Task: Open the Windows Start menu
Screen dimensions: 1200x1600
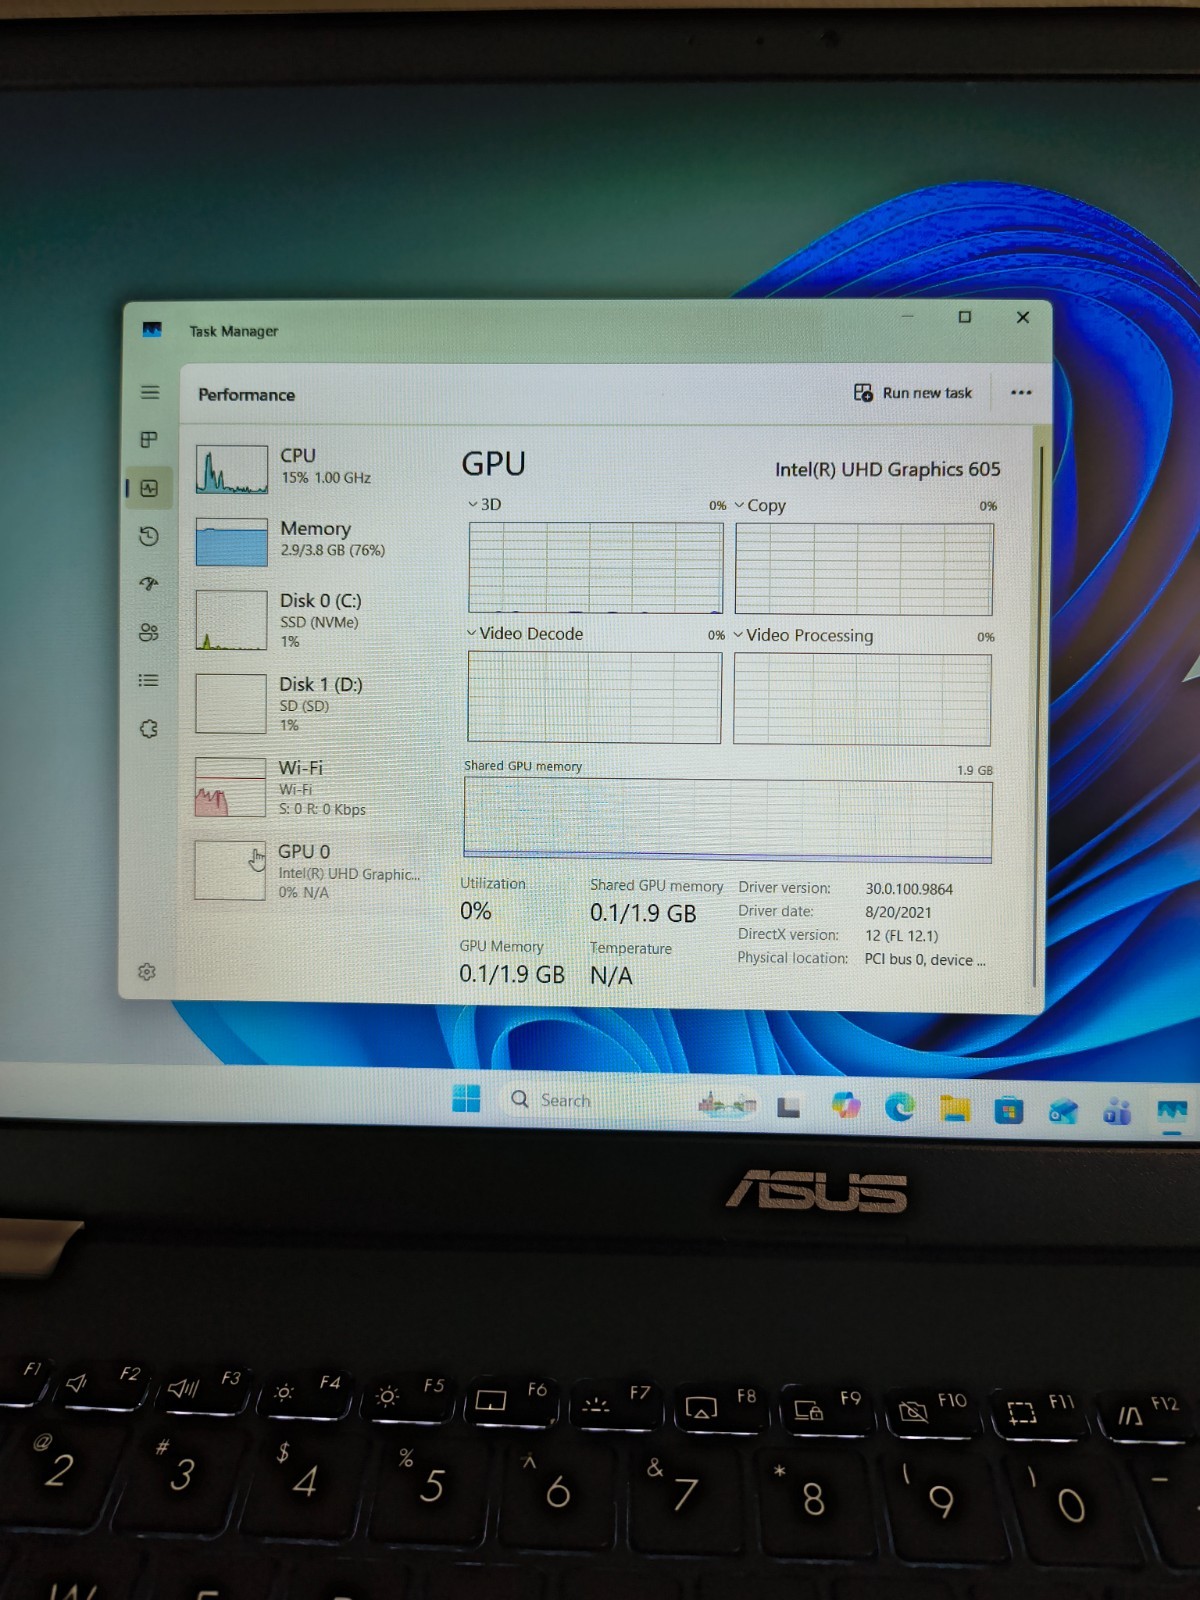Action: 466,1098
